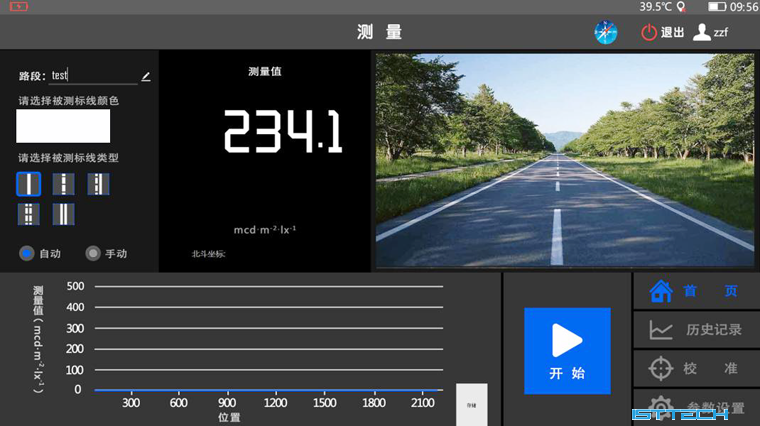Tap the battery indicator in status bar
760x426 pixels.
(x=716, y=7)
